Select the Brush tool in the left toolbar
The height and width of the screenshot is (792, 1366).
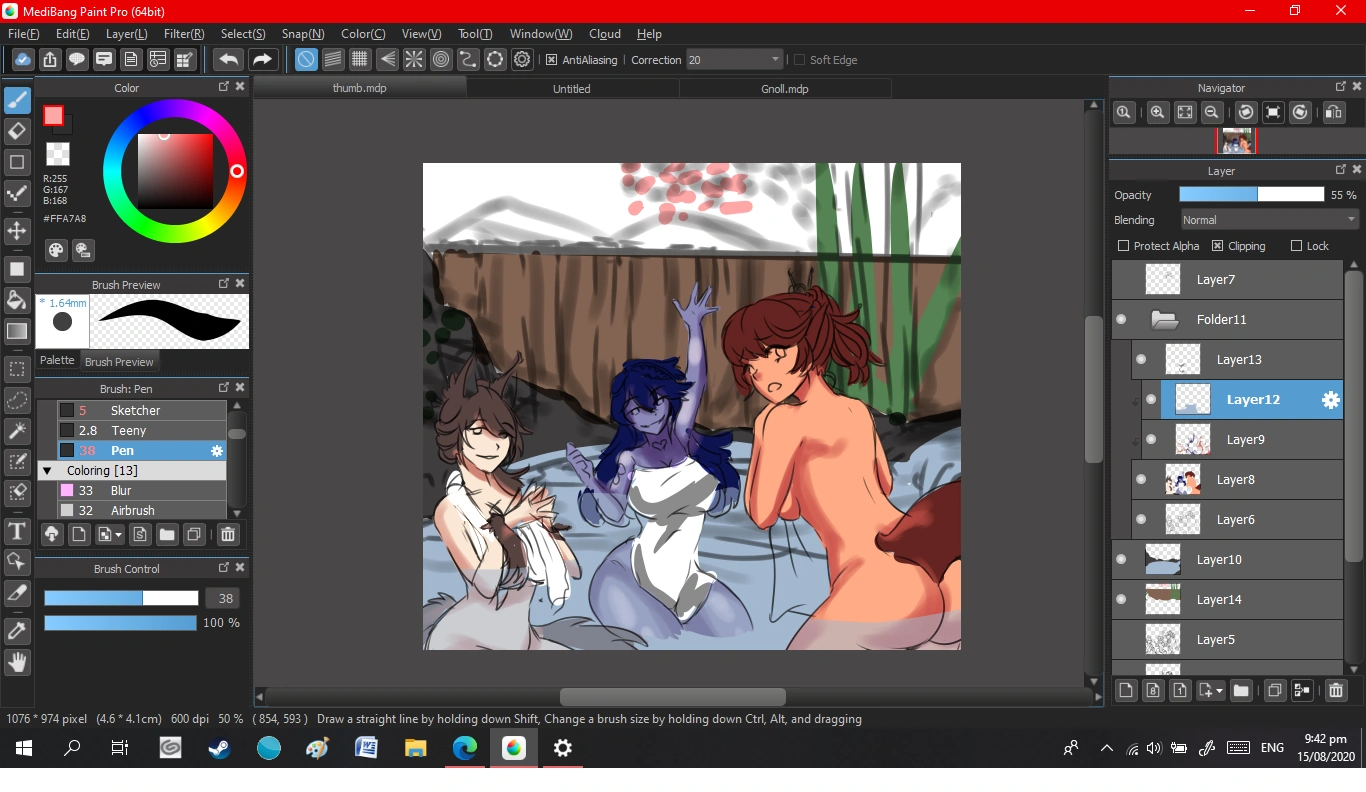17,100
